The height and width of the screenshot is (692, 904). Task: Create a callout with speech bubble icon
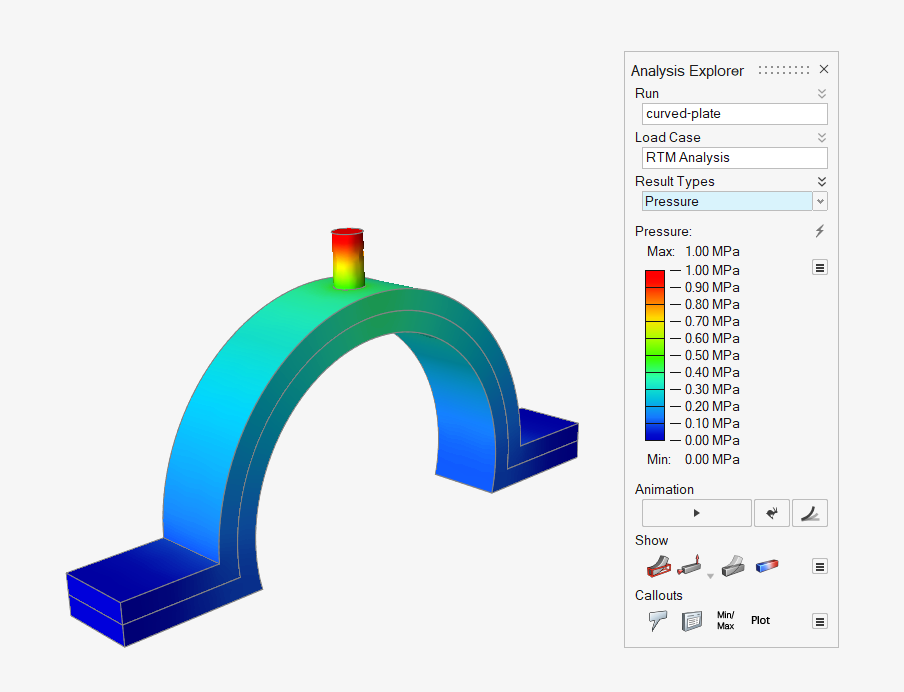658,621
